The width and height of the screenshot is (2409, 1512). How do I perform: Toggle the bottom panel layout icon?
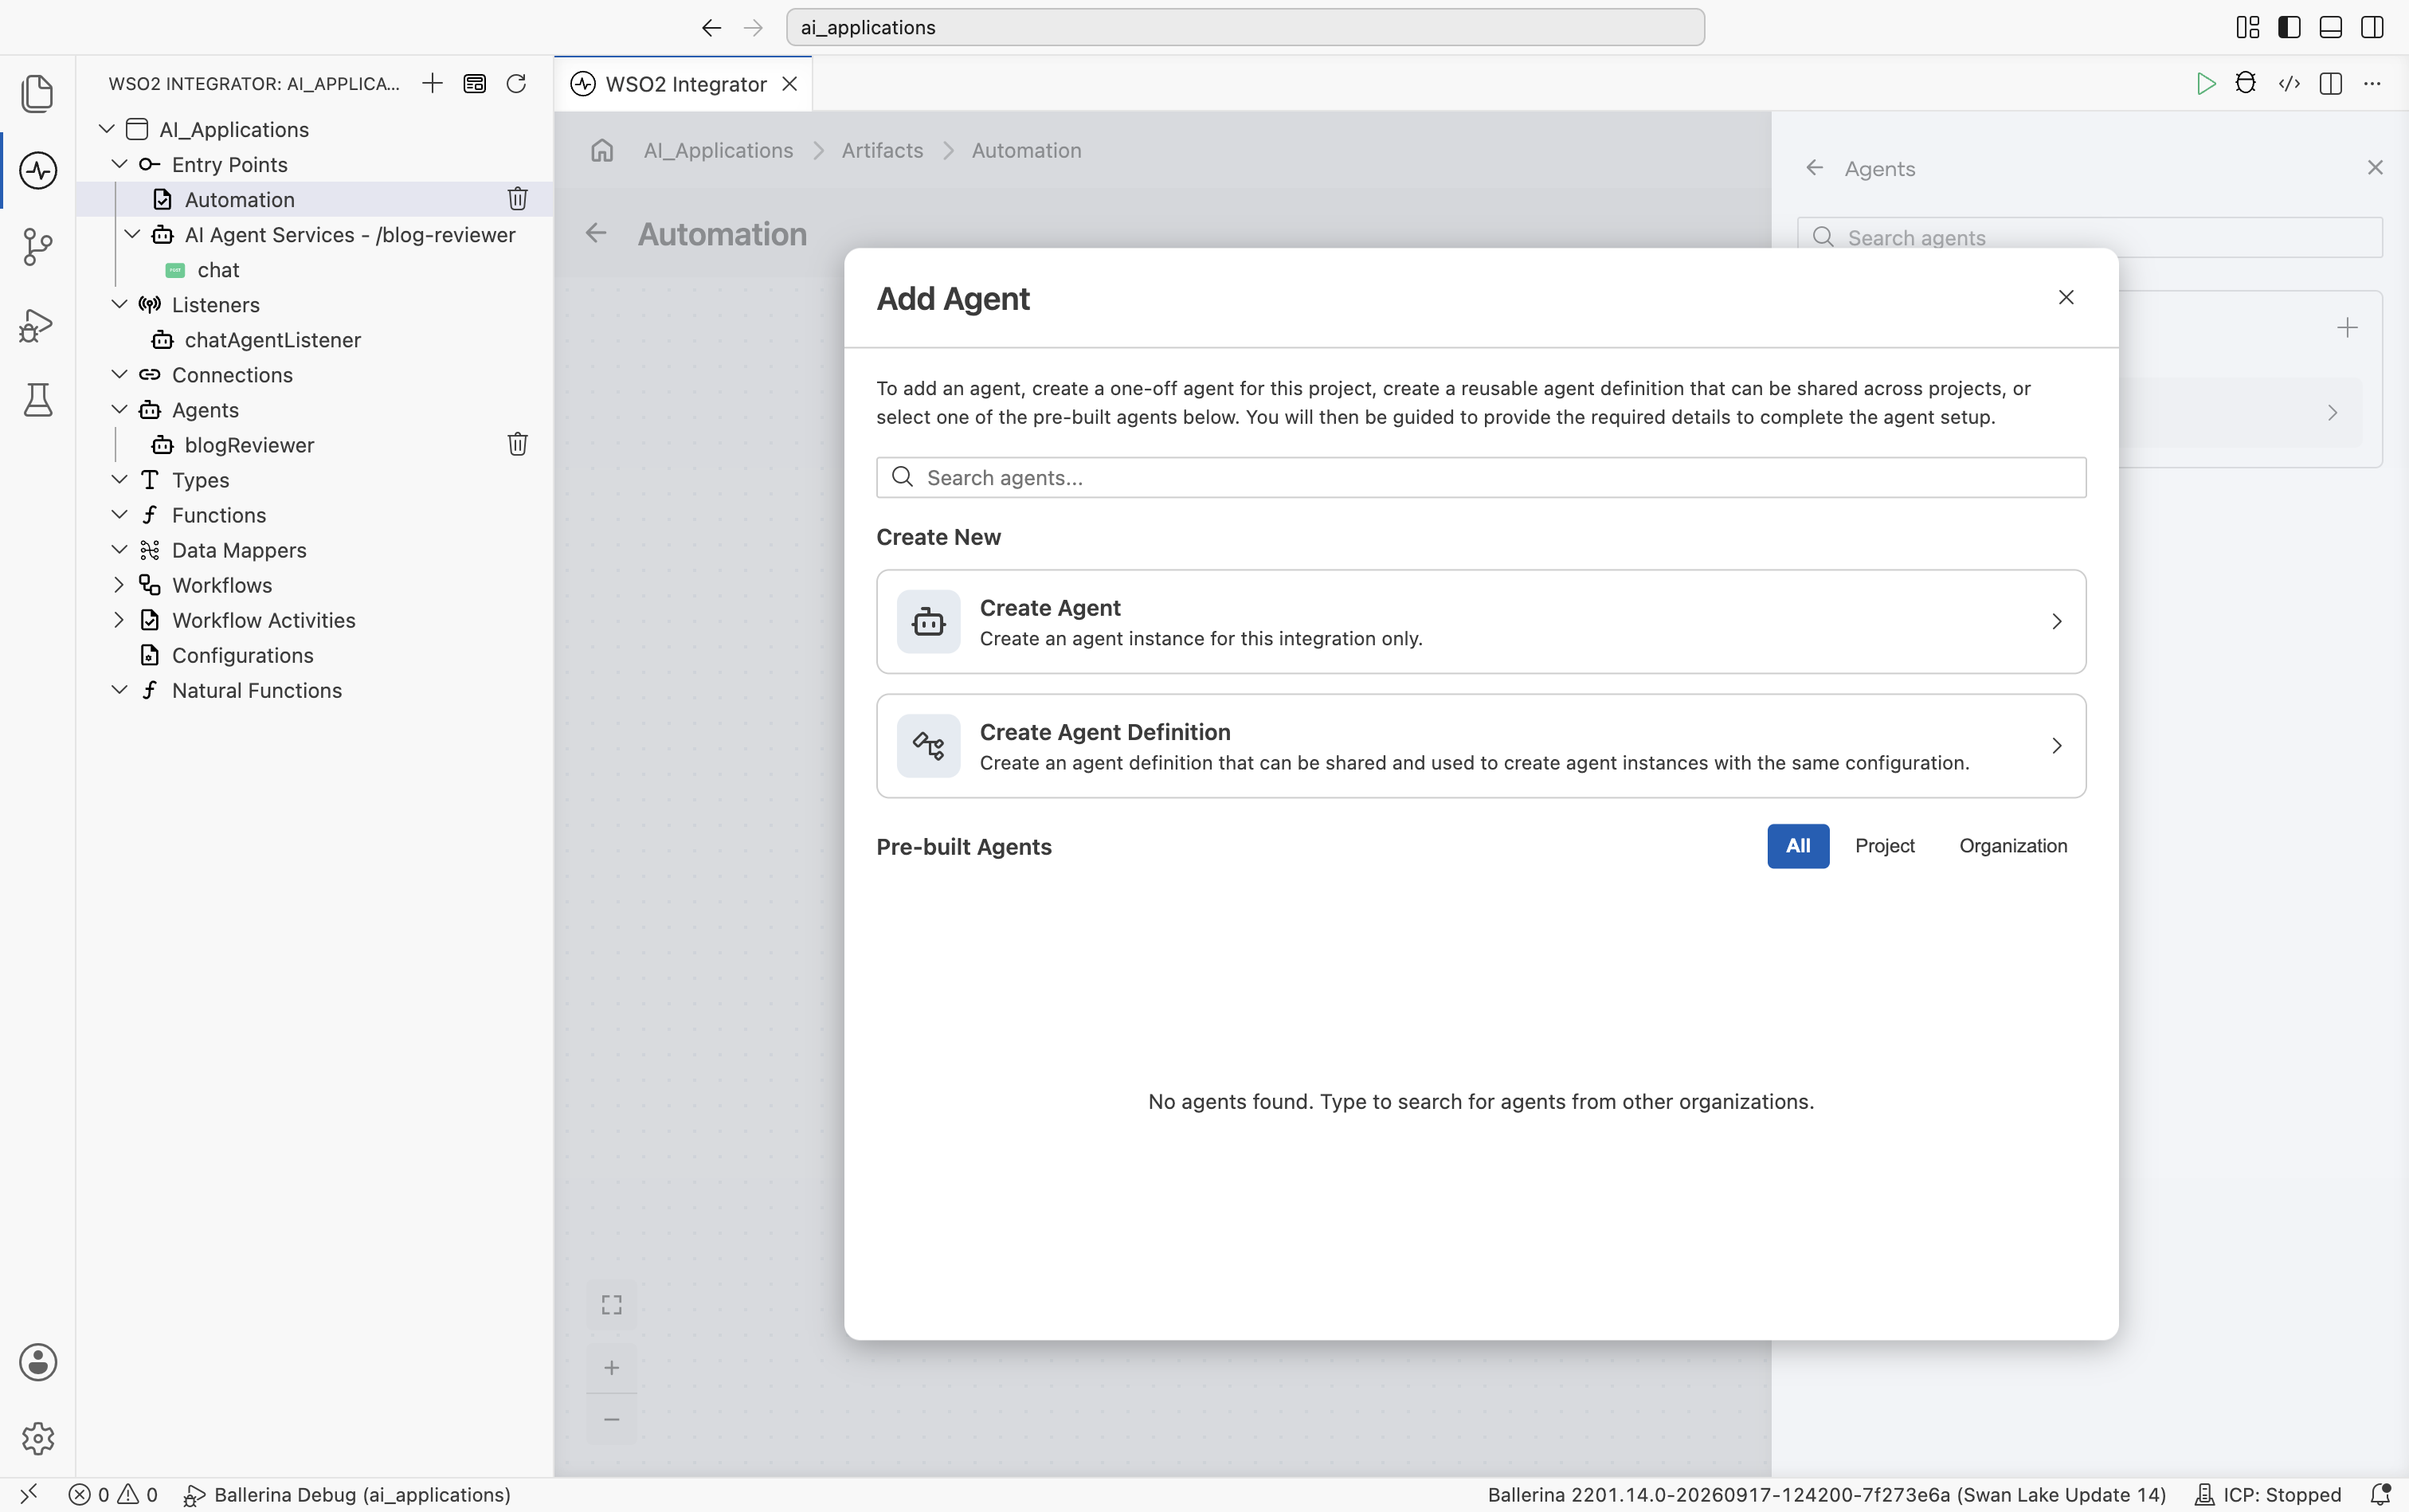click(x=2330, y=27)
